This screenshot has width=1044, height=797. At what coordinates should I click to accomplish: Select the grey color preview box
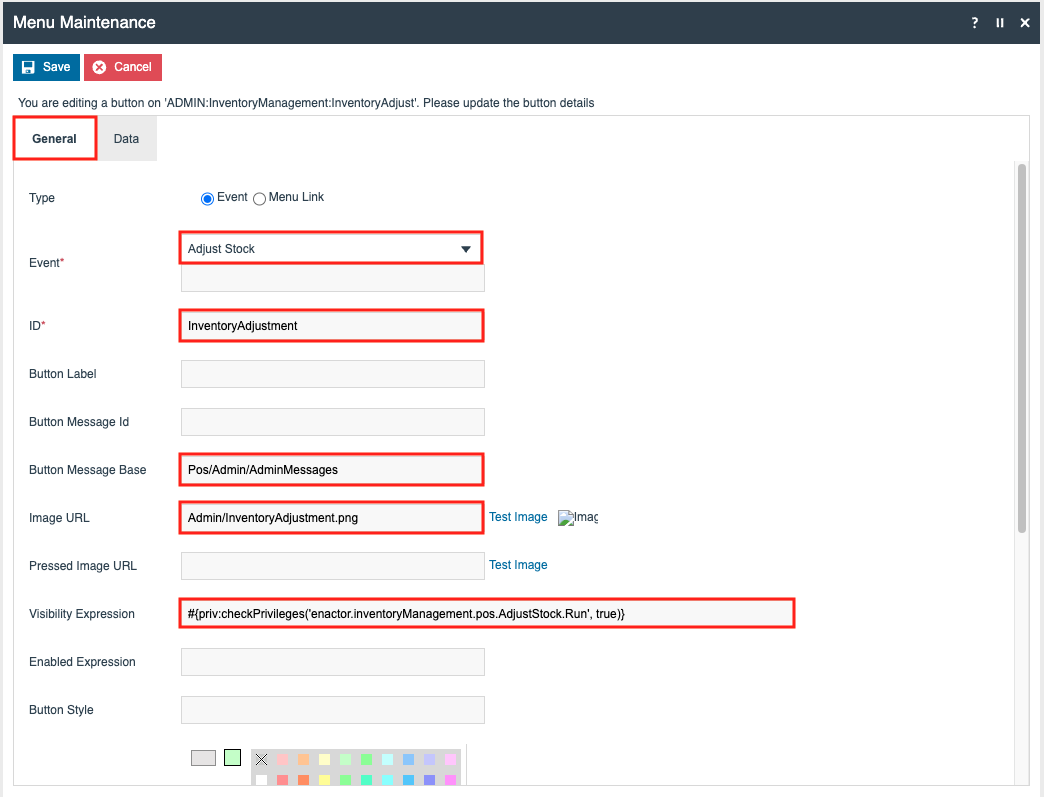tap(203, 757)
